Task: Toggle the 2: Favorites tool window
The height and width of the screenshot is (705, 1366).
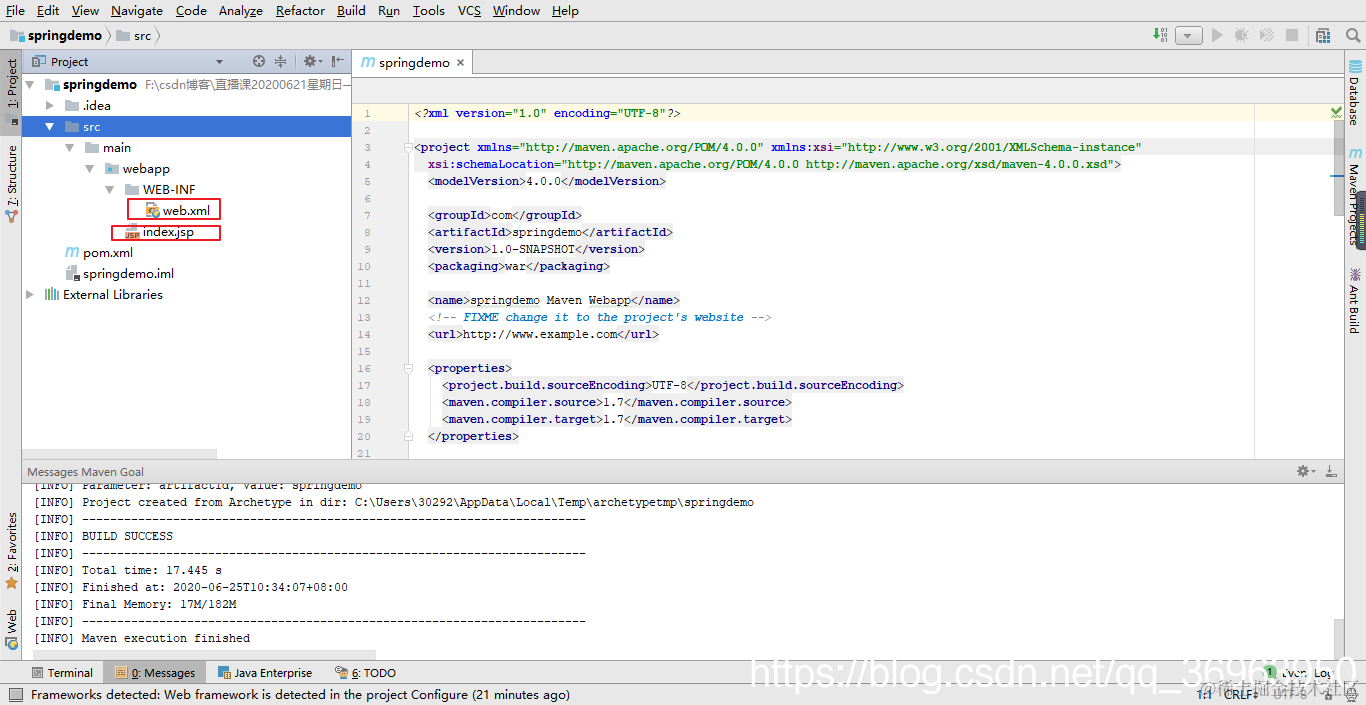Action: pos(11,550)
